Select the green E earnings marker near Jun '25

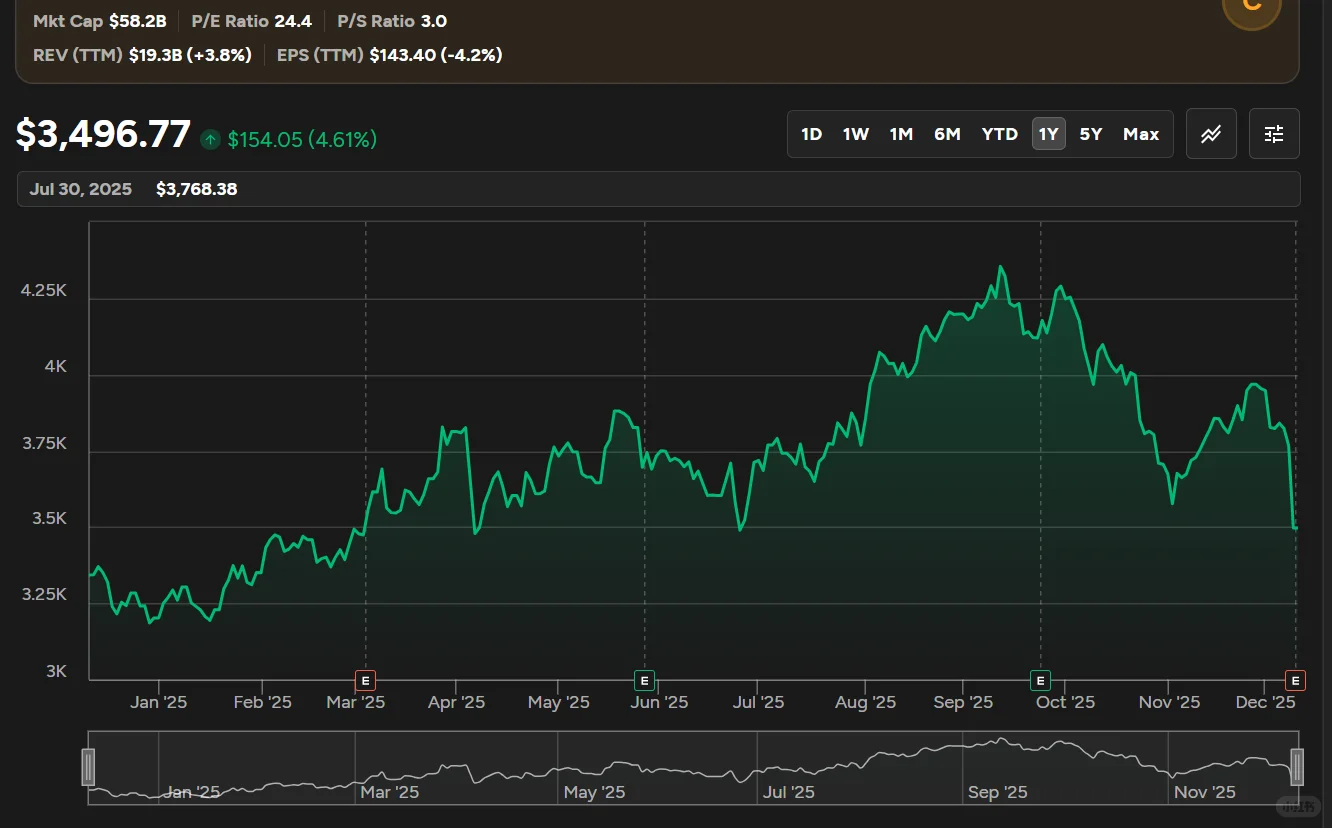(x=644, y=680)
